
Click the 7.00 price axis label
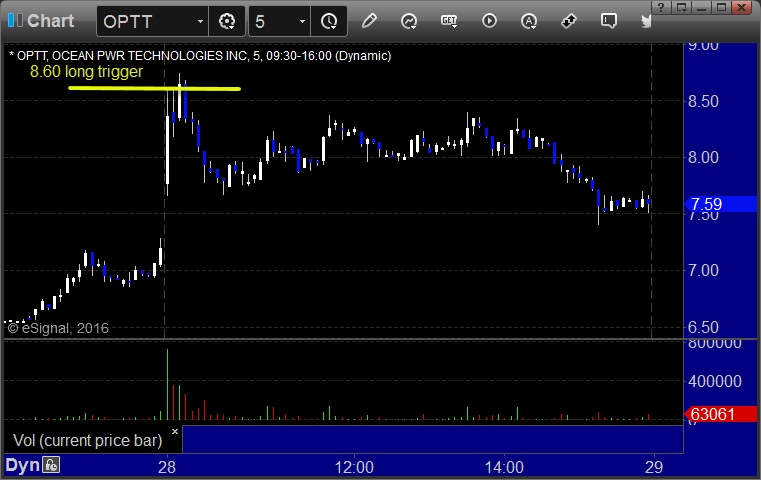pos(703,270)
